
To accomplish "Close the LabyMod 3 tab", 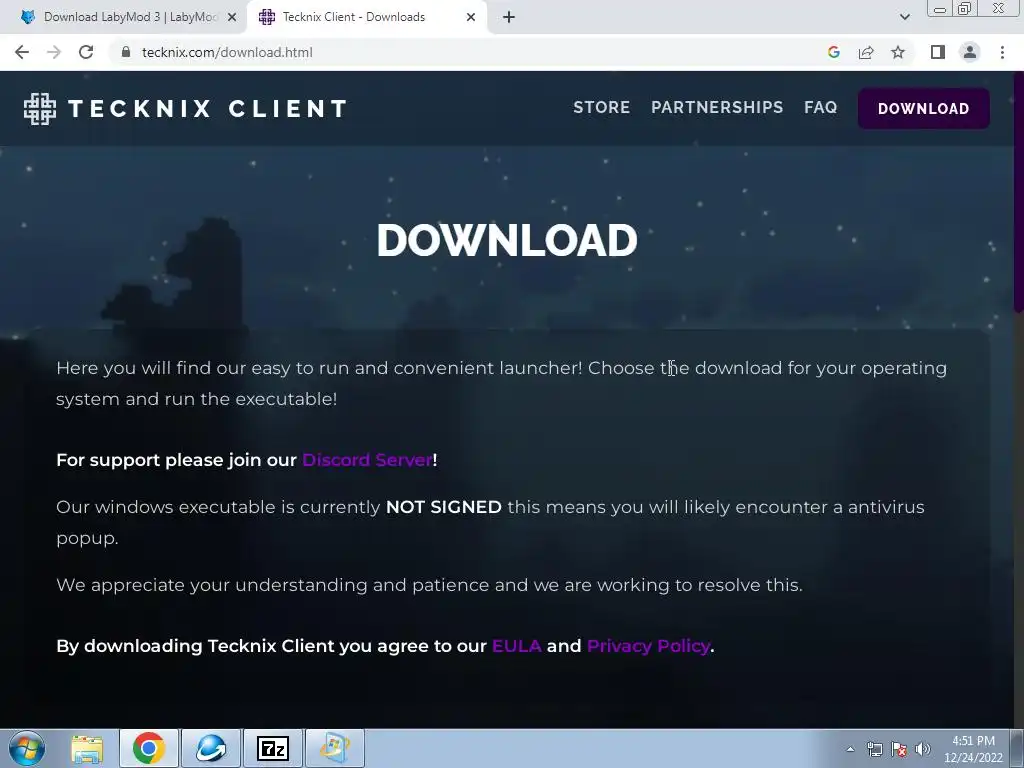I will (x=232, y=18).
